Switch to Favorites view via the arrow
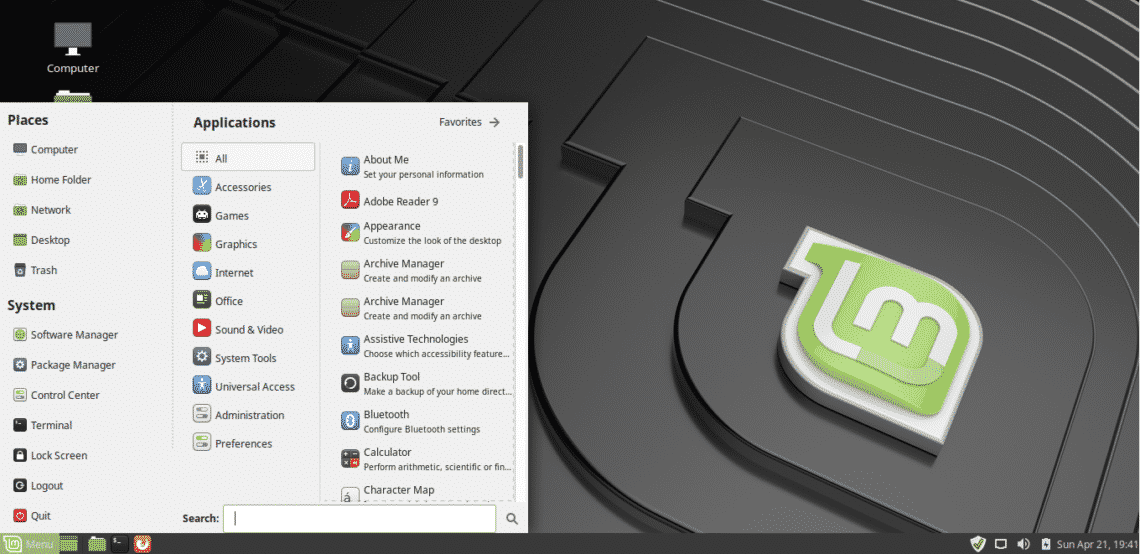This screenshot has width=1140, height=554. click(494, 122)
